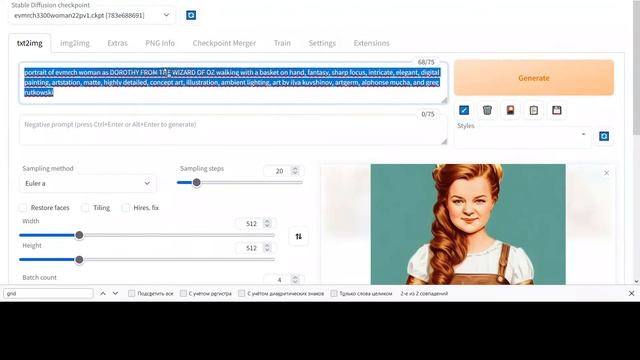Click the resize handle of prompt box
This screenshot has height=360, width=640.
[x=444, y=100]
